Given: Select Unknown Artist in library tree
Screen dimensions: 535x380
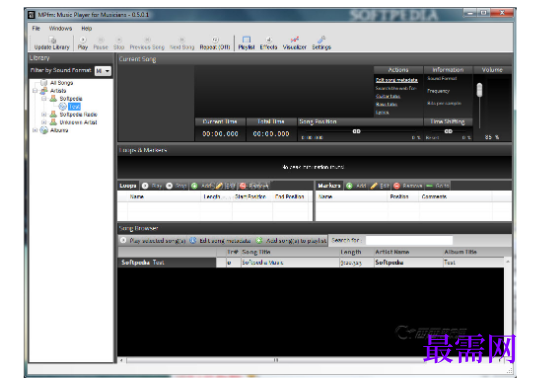Looking at the screenshot, I should coord(78,122).
